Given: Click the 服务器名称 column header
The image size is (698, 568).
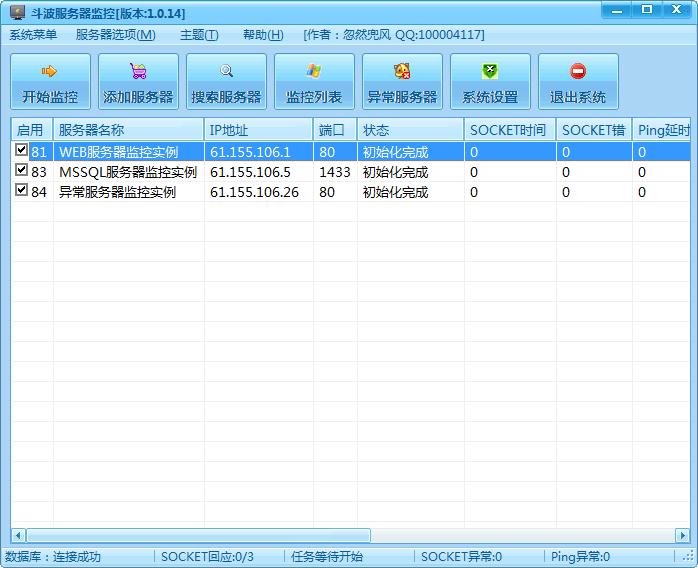Looking at the screenshot, I should pos(128,130).
